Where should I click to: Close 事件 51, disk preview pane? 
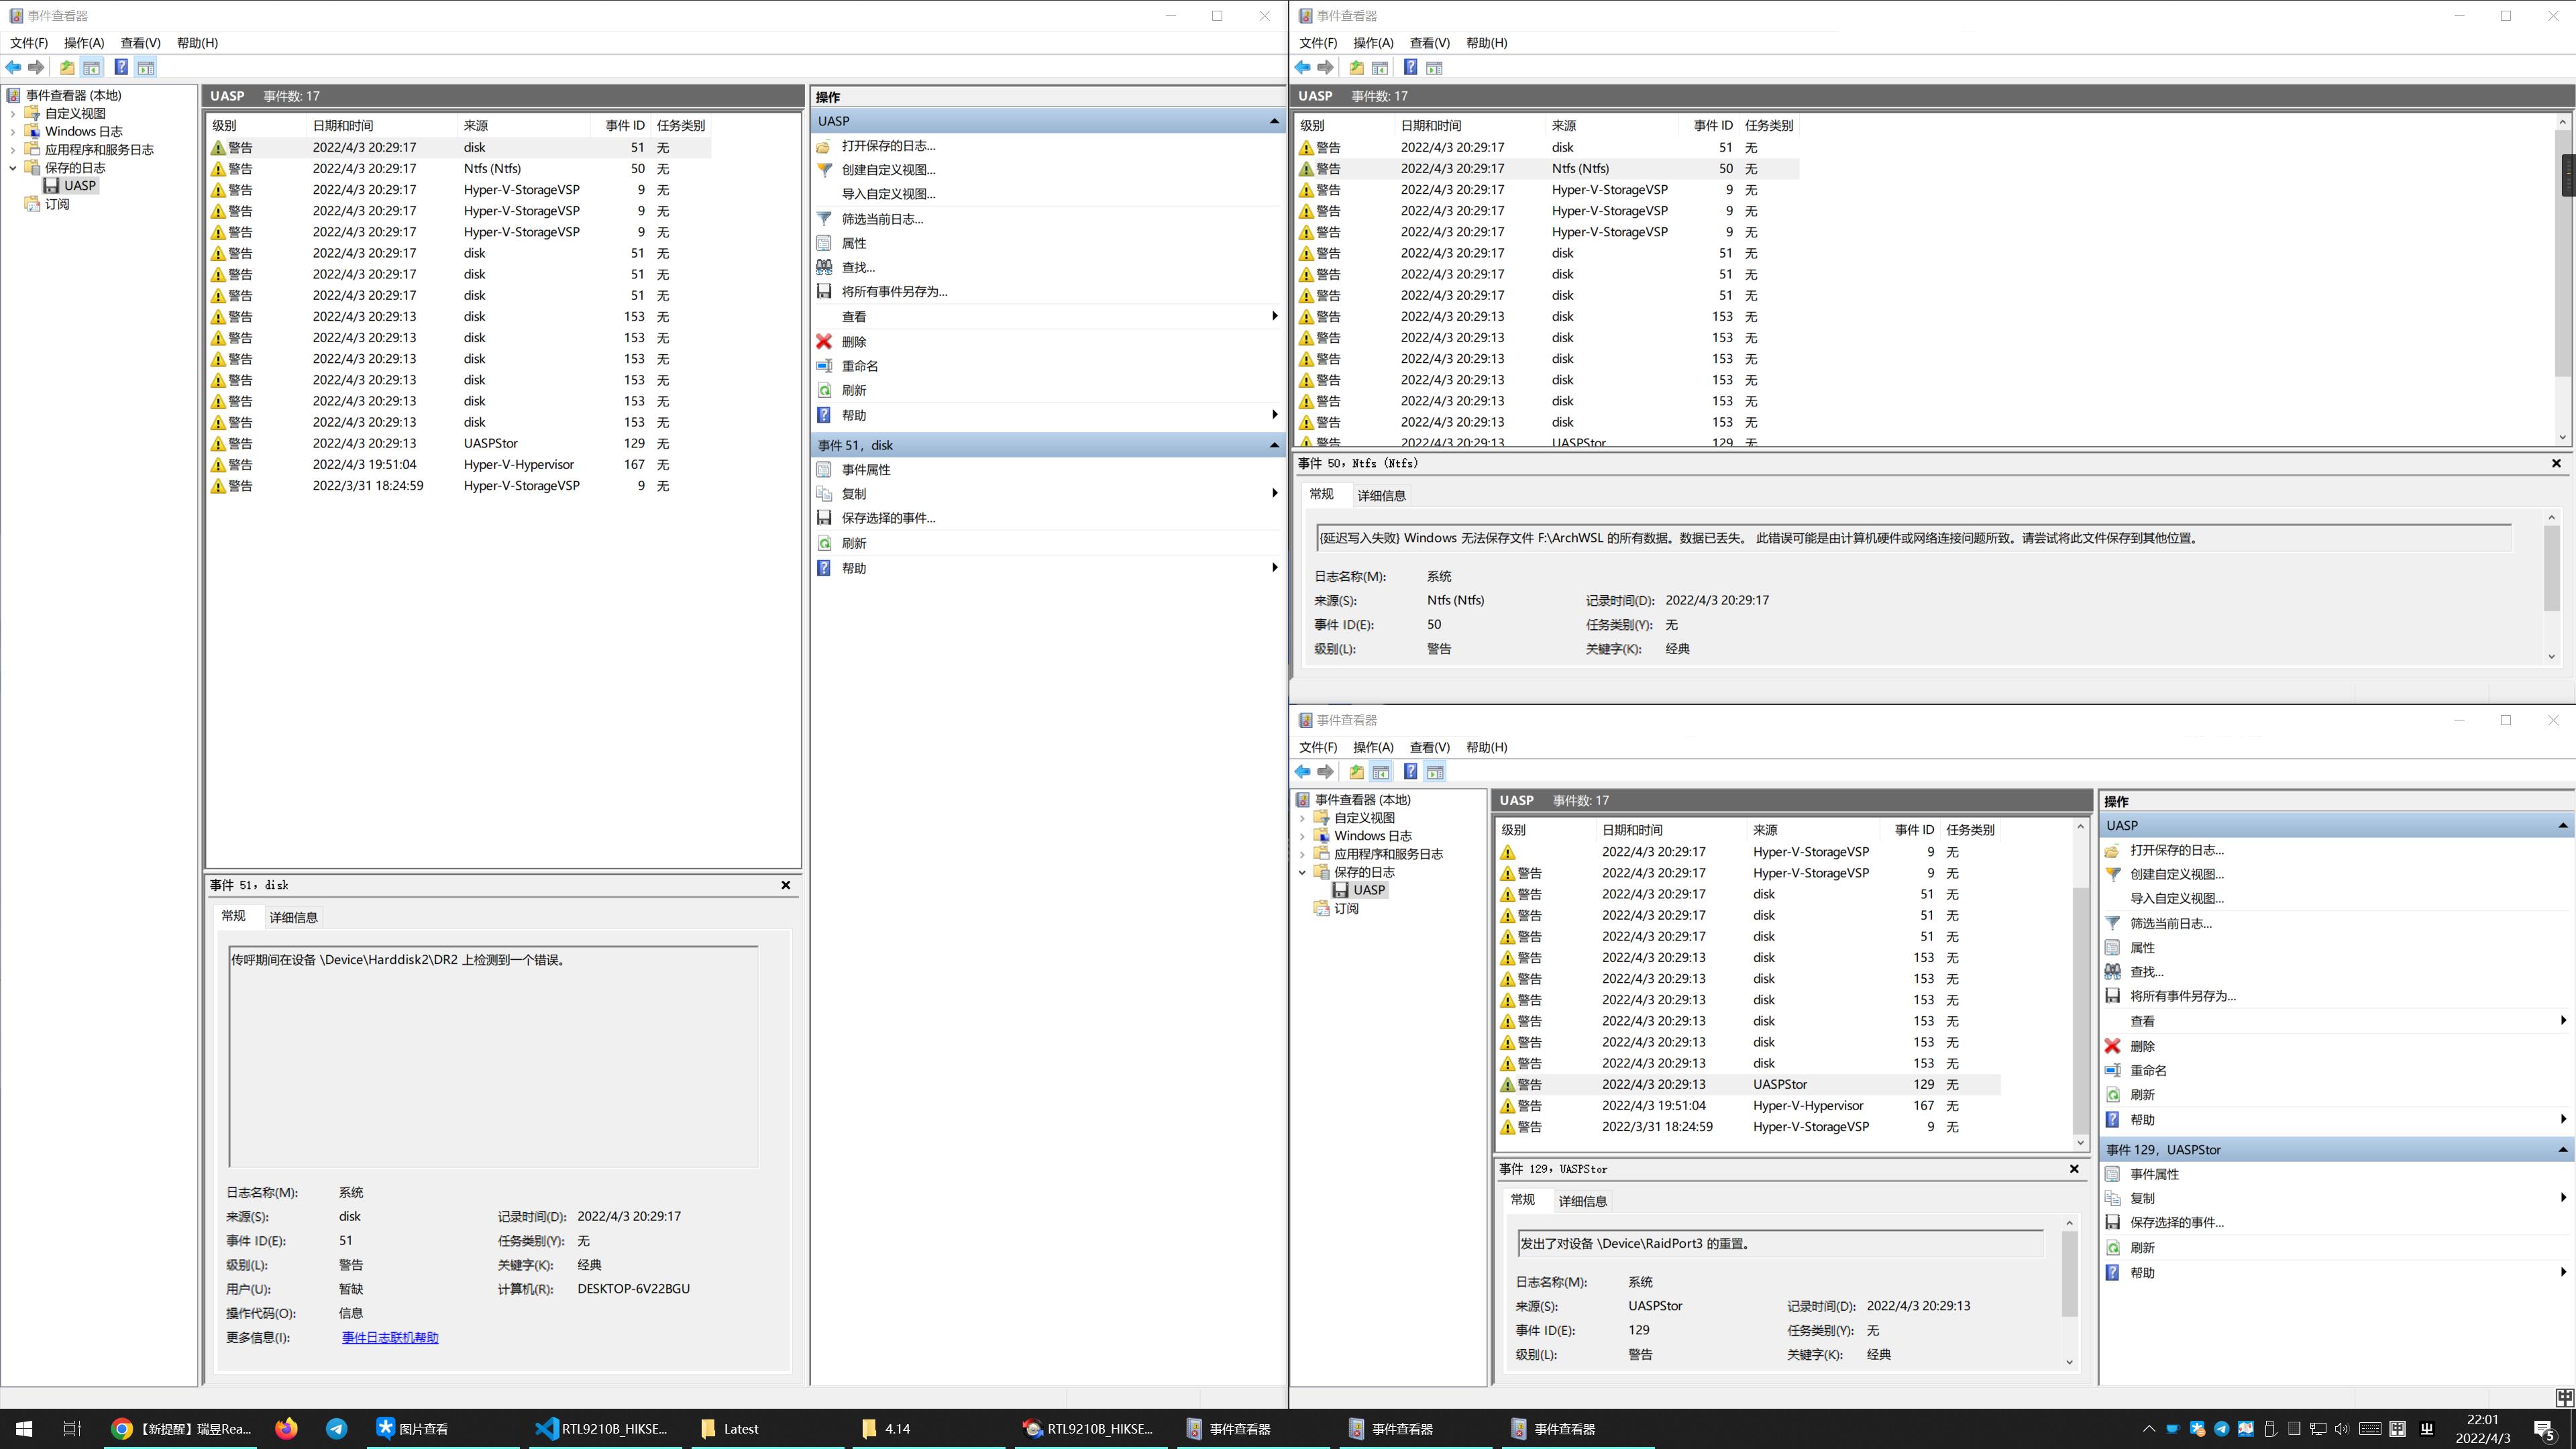tap(785, 885)
